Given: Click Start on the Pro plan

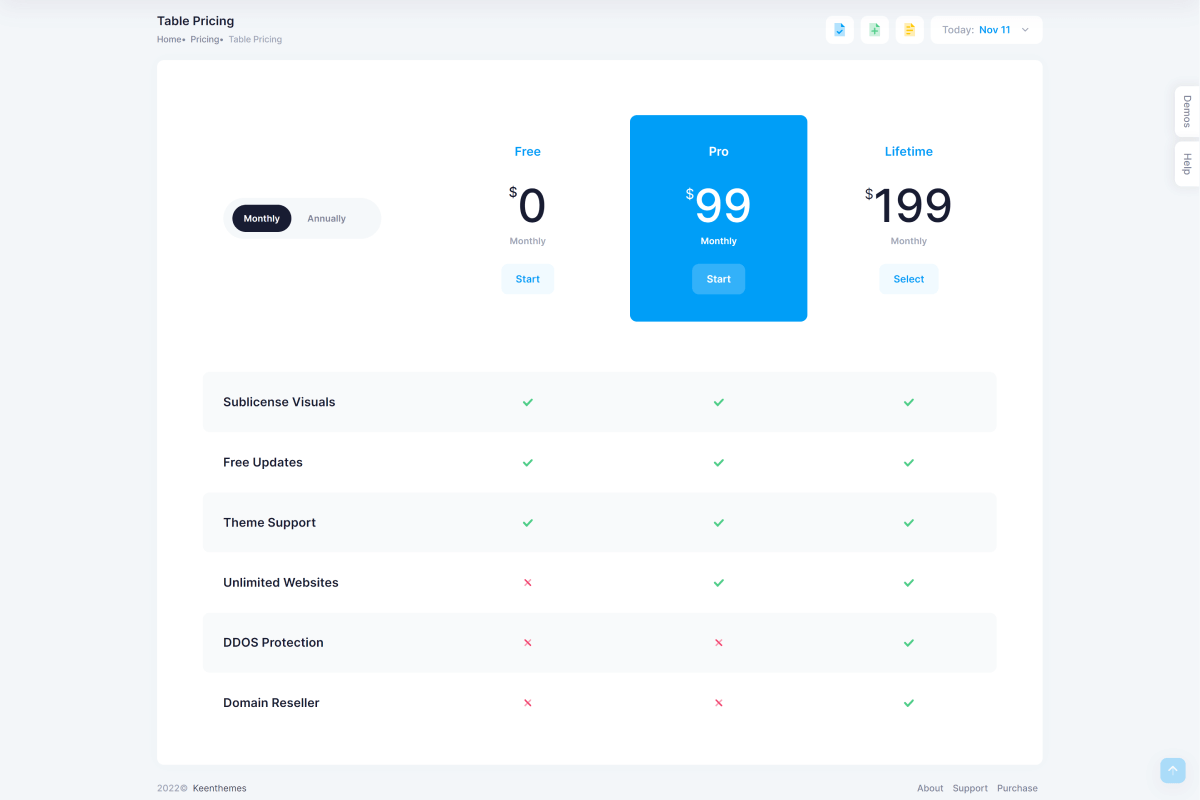Looking at the screenshot, I should tap(718, 279).
